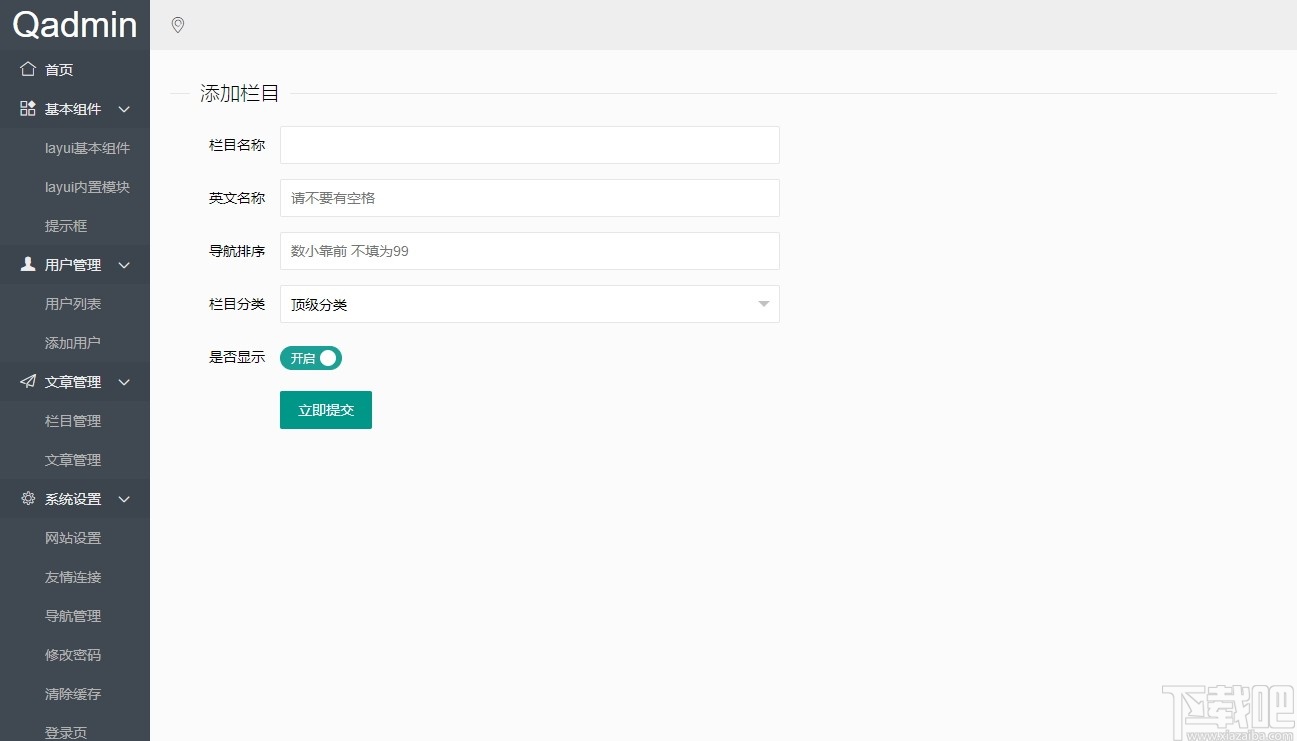Click the Qadmin logo

74,25
